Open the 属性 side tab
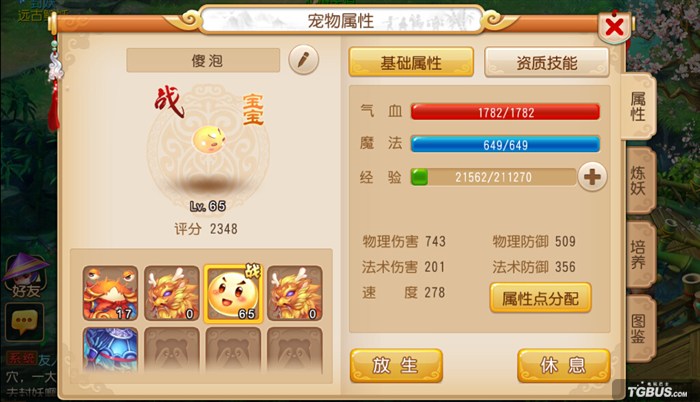Screen dimensions: 700x402 point(638,107)
